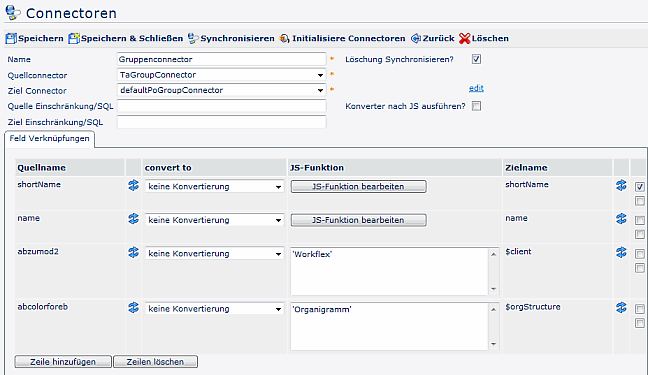Click the Initialisiere Connectoren icon
This screenshot has width=648, height=375.
(284, 38)
